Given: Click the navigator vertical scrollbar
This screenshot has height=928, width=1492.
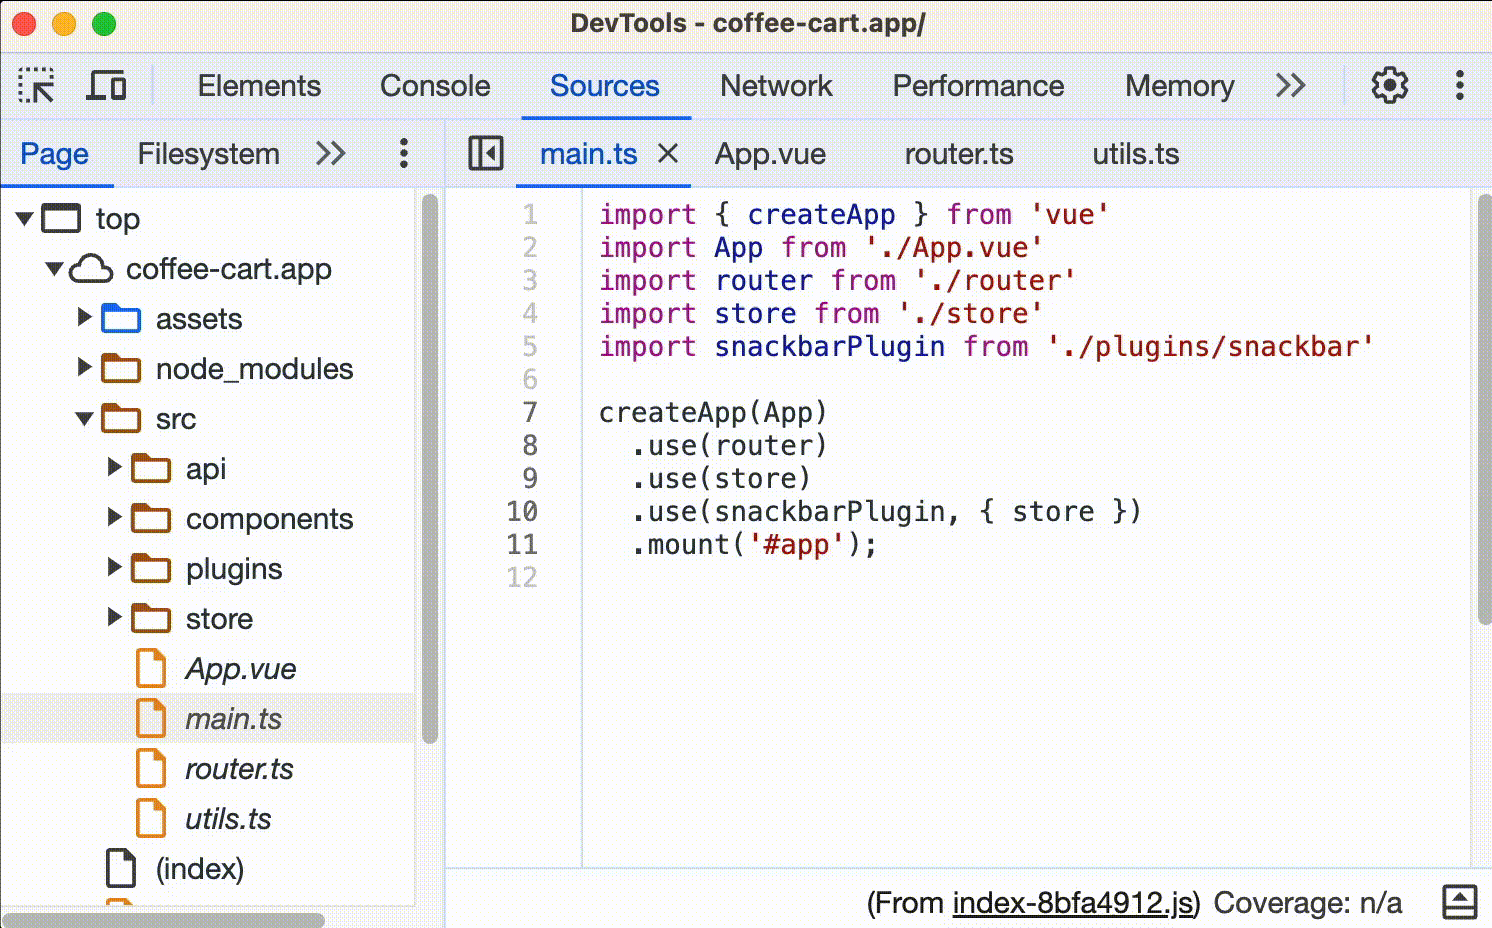Looking at the screenshot, I should coord(430,468).
